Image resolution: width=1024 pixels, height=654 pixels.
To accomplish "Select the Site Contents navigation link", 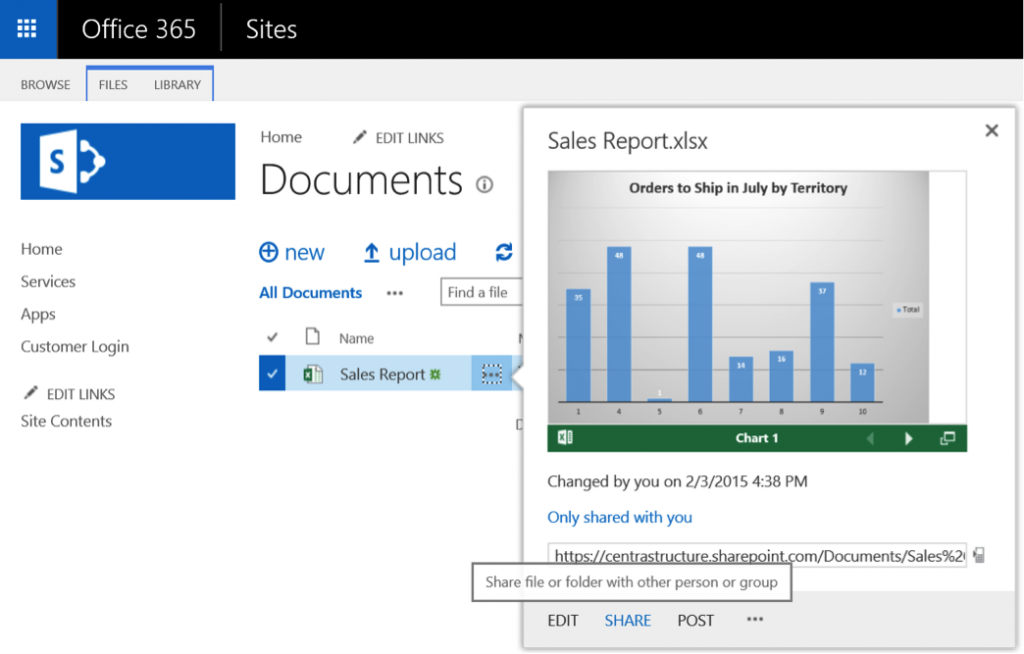I will [66, 421].
